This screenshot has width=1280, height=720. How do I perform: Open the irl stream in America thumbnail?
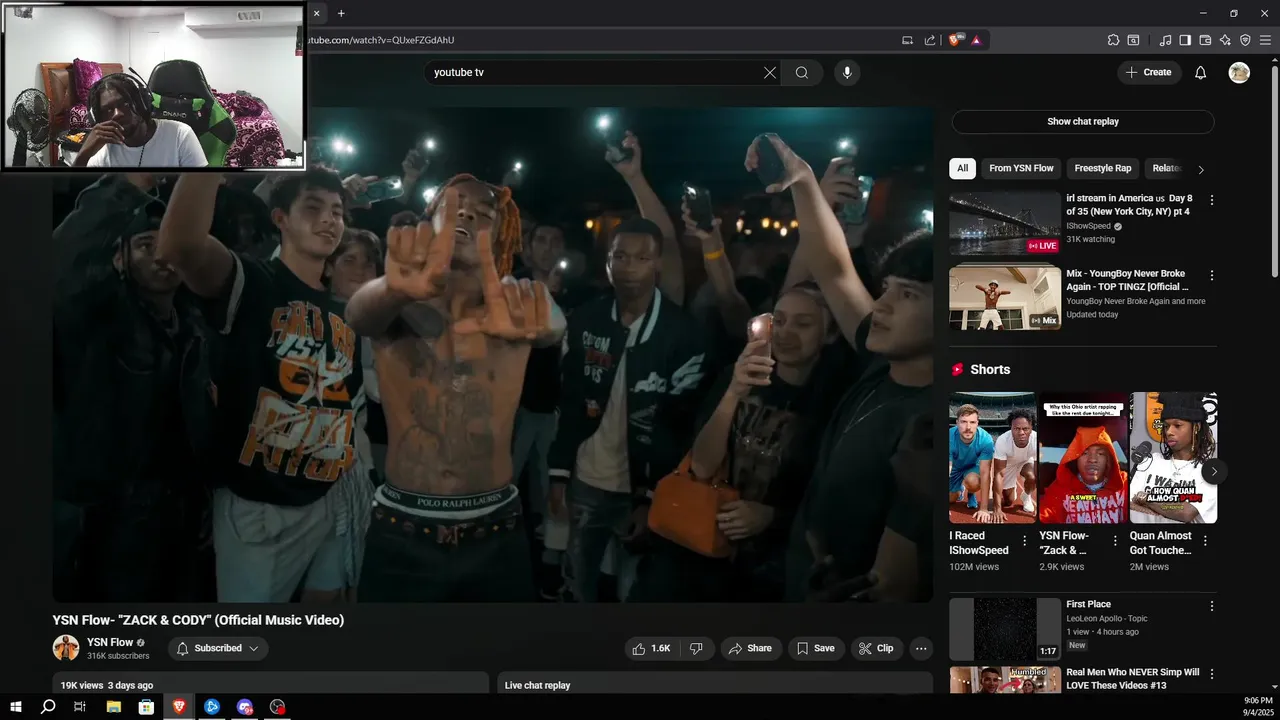click(x=1005, y=223)
